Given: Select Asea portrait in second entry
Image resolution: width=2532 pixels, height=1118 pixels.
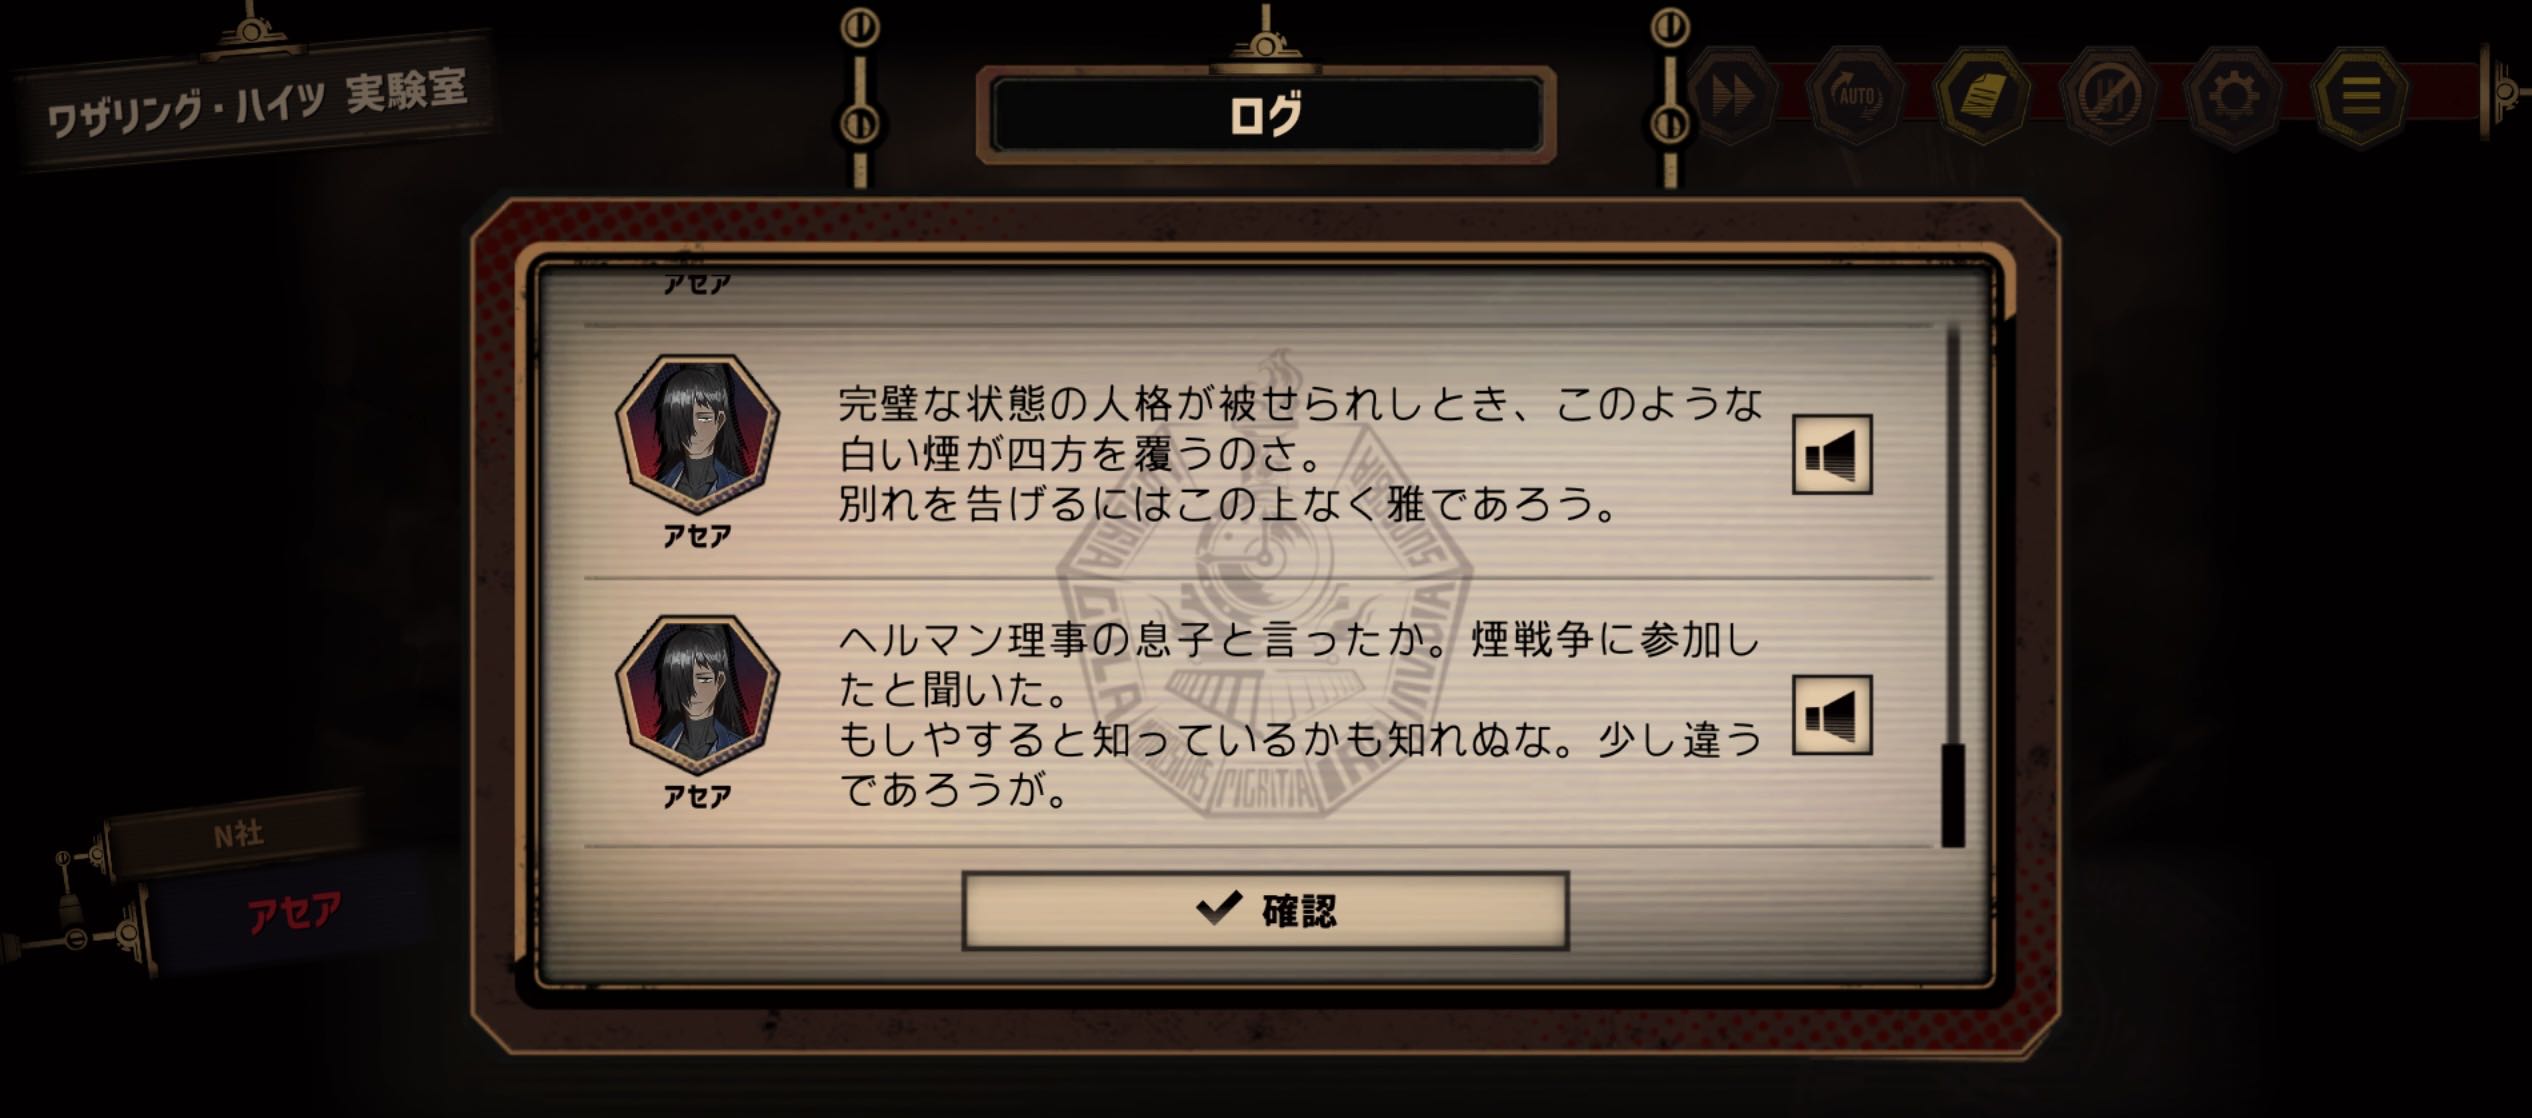Looking at the screenshot, I should click(x=697, y=696).
